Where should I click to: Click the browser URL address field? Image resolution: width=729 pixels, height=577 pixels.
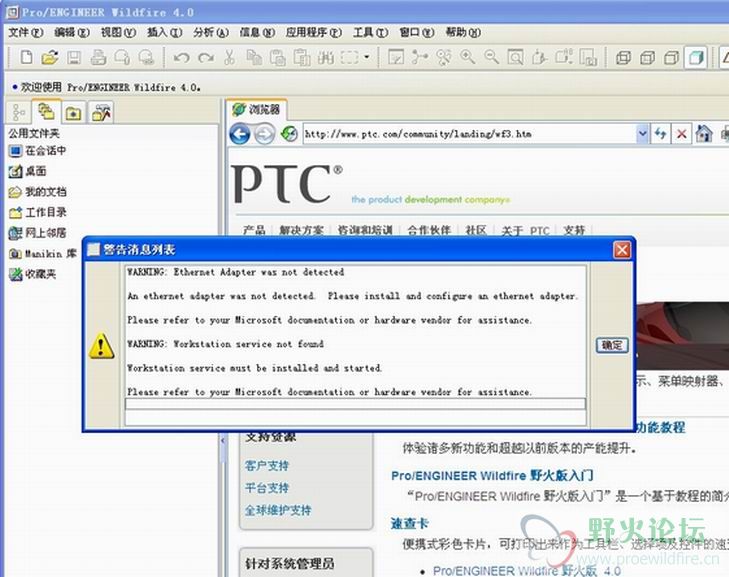click(x=470, y=134)
